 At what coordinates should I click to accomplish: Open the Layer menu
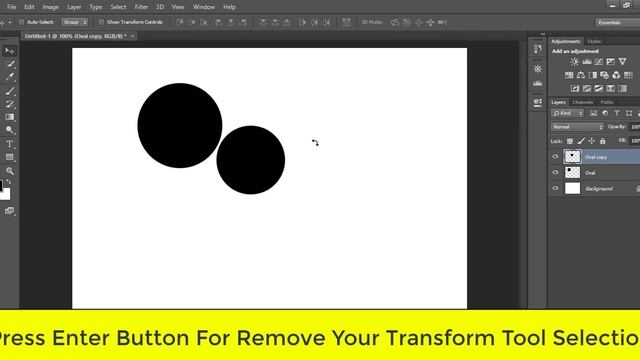tap(74, 7)
